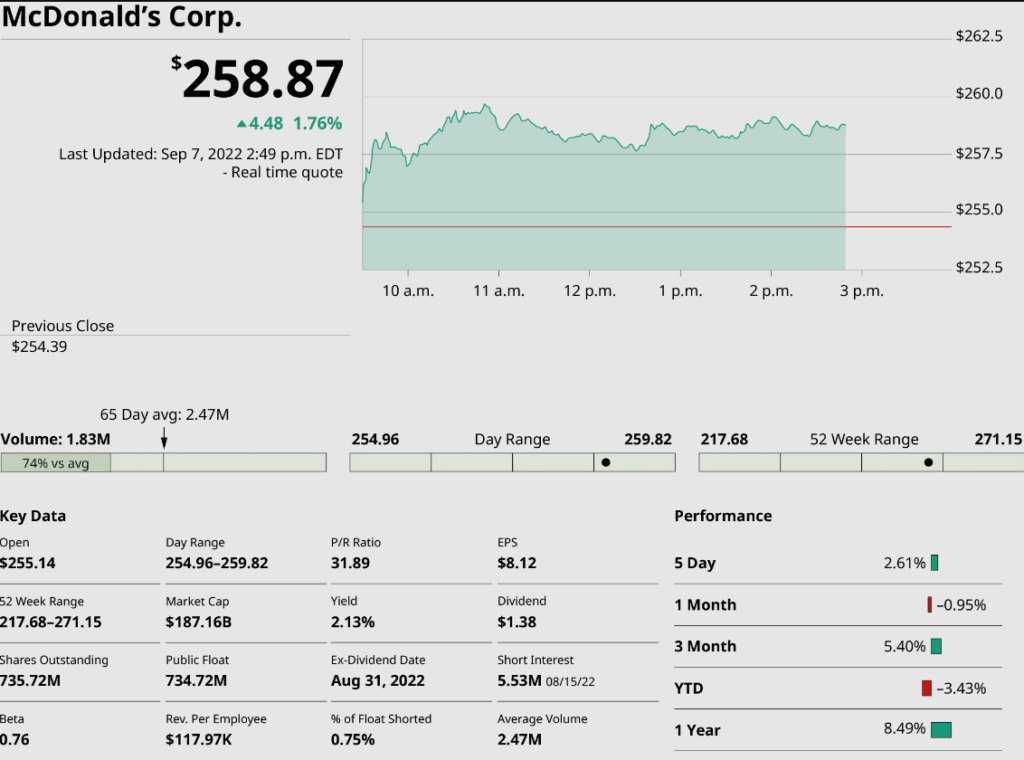Screen dimensions: 1024x760
Task: Click the 2 p.m. time axis label
Action: [771, 291]
